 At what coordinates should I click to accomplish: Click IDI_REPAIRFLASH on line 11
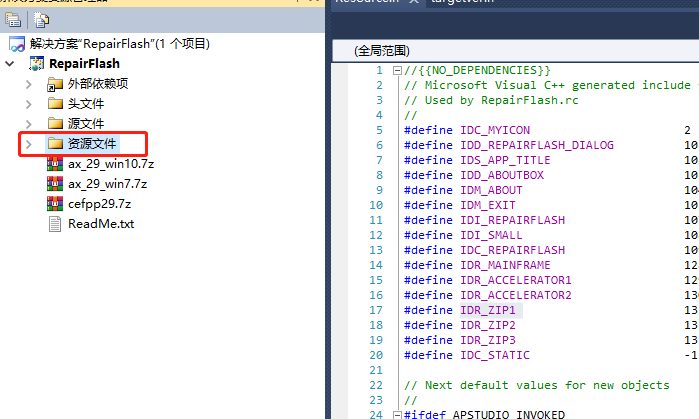tap(512, 220)
